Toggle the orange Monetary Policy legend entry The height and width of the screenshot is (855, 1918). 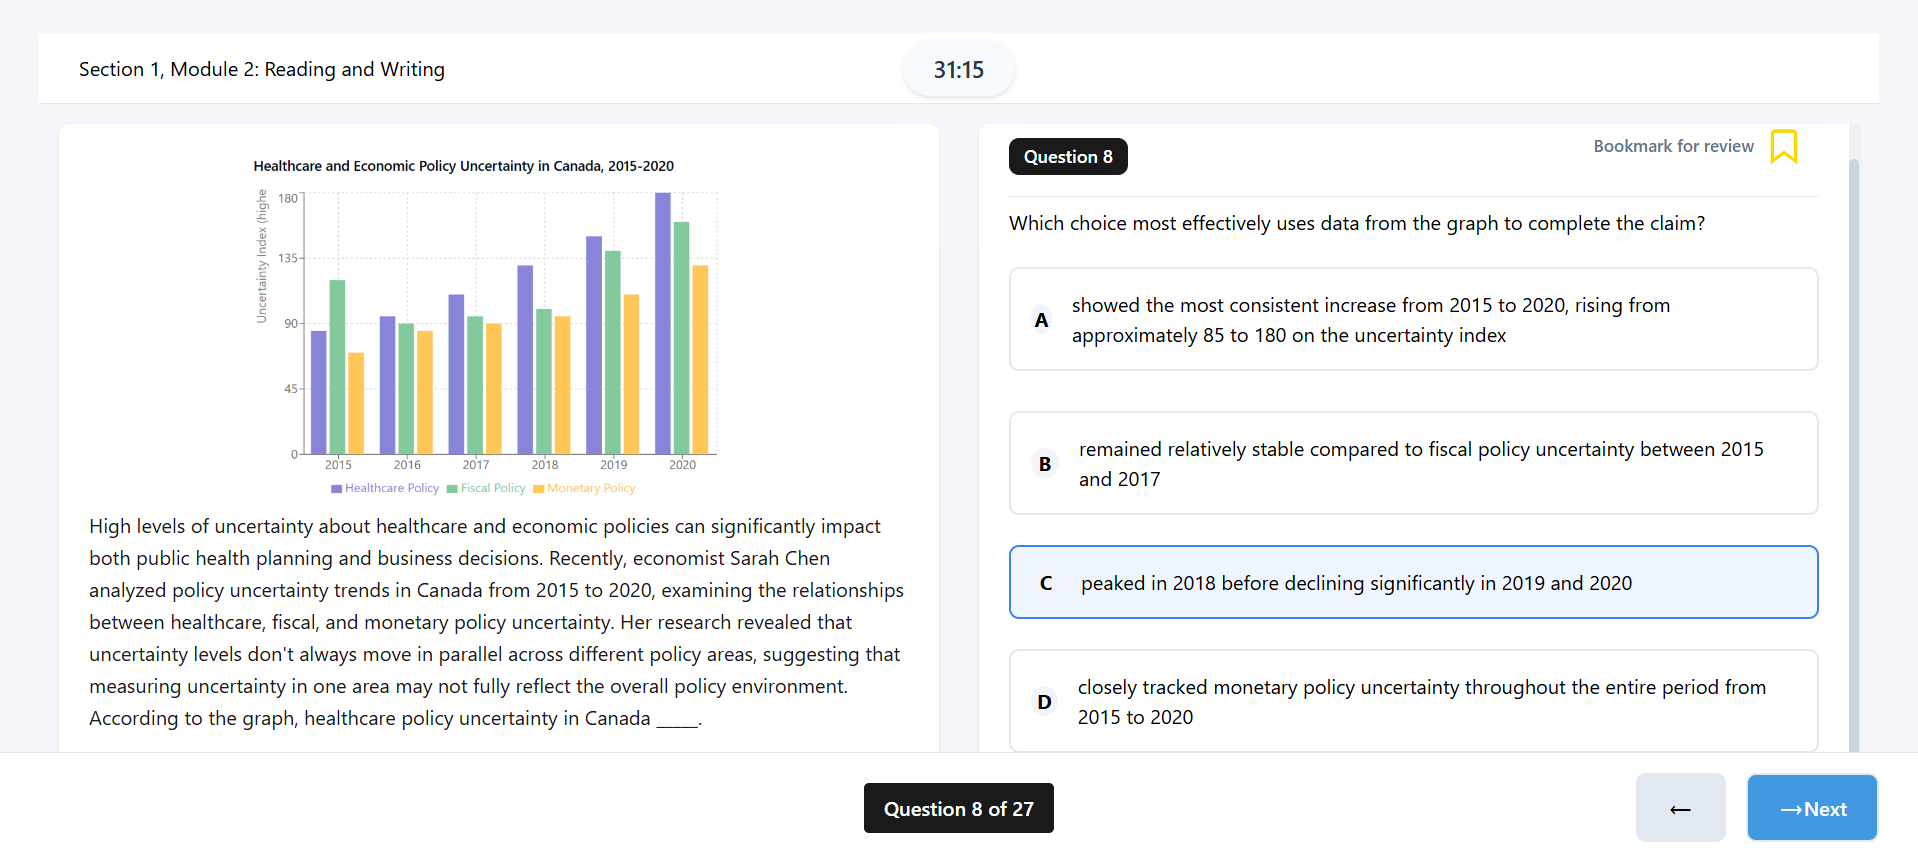click(x=585, y=489)
